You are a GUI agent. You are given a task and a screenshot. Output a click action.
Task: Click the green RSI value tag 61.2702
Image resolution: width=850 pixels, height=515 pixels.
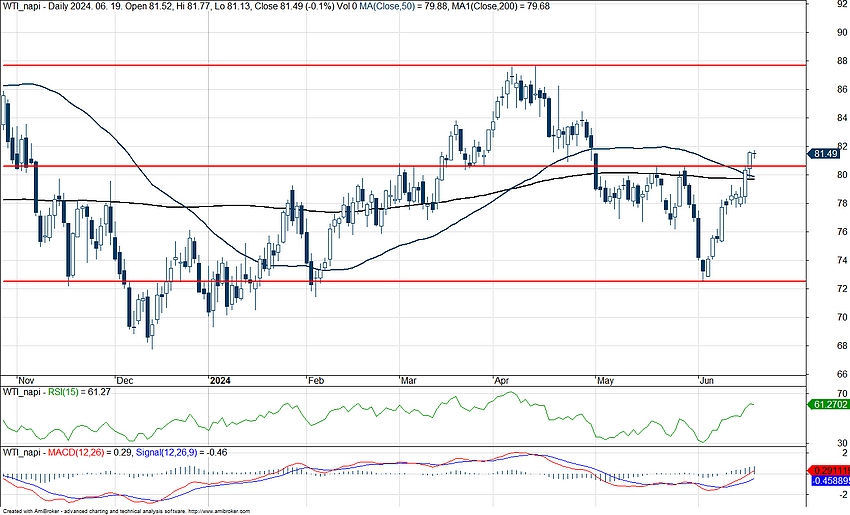click(829, 405)
